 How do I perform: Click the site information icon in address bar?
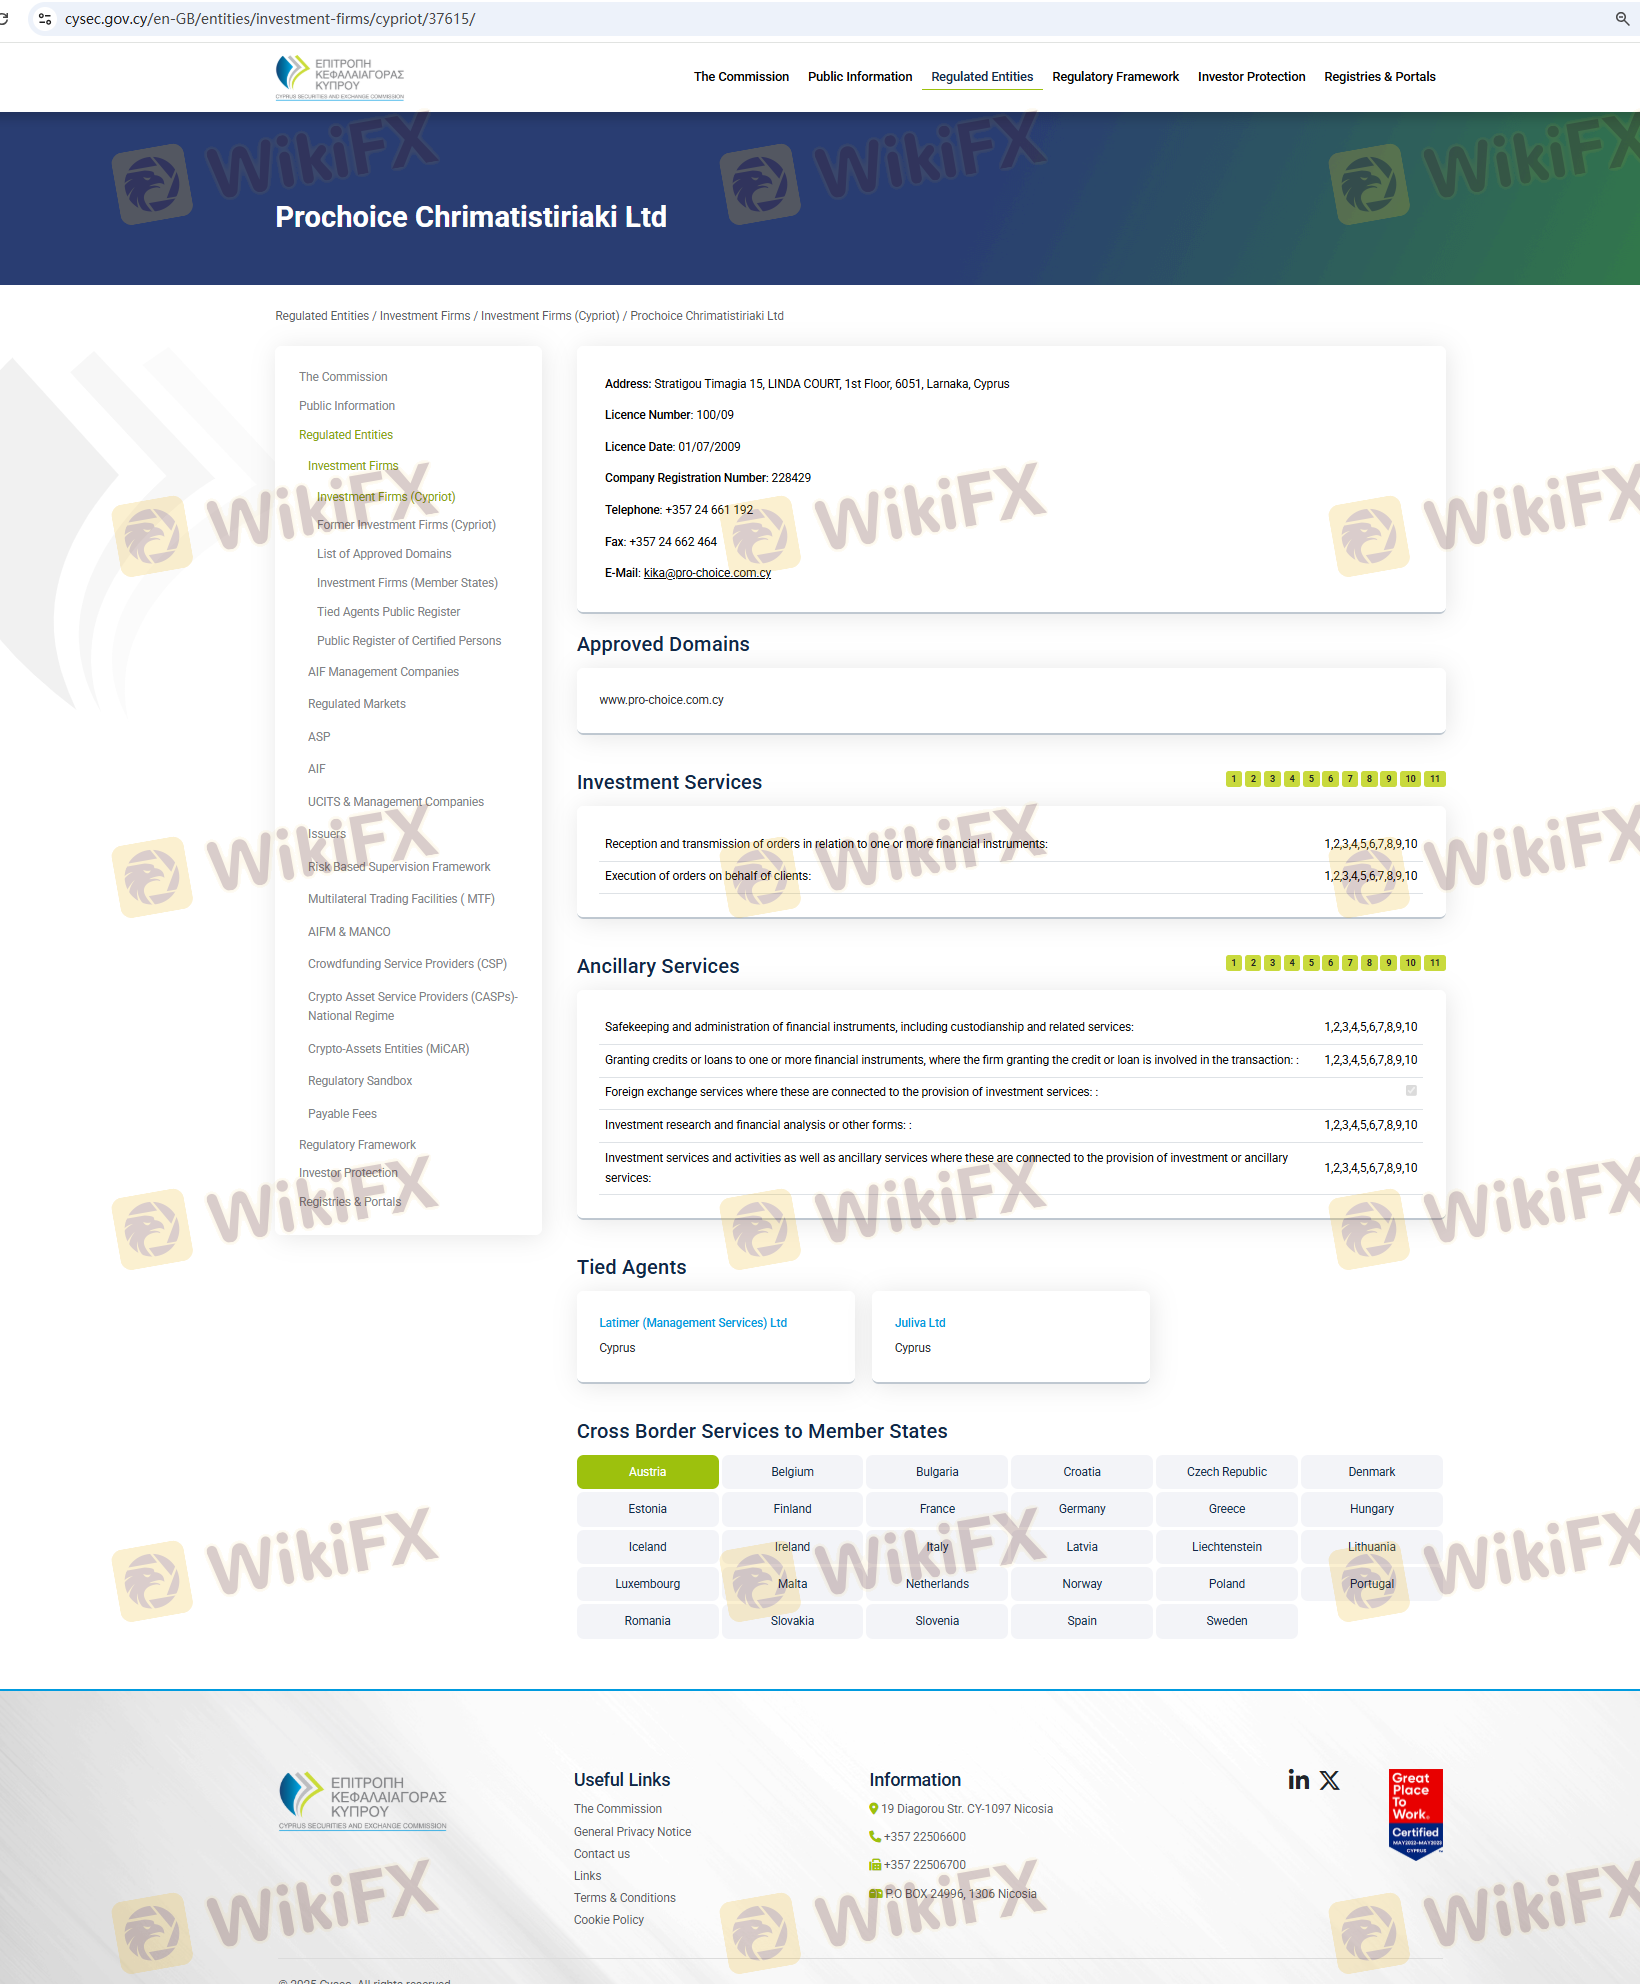pyautogui.click(x=45, y=19)
